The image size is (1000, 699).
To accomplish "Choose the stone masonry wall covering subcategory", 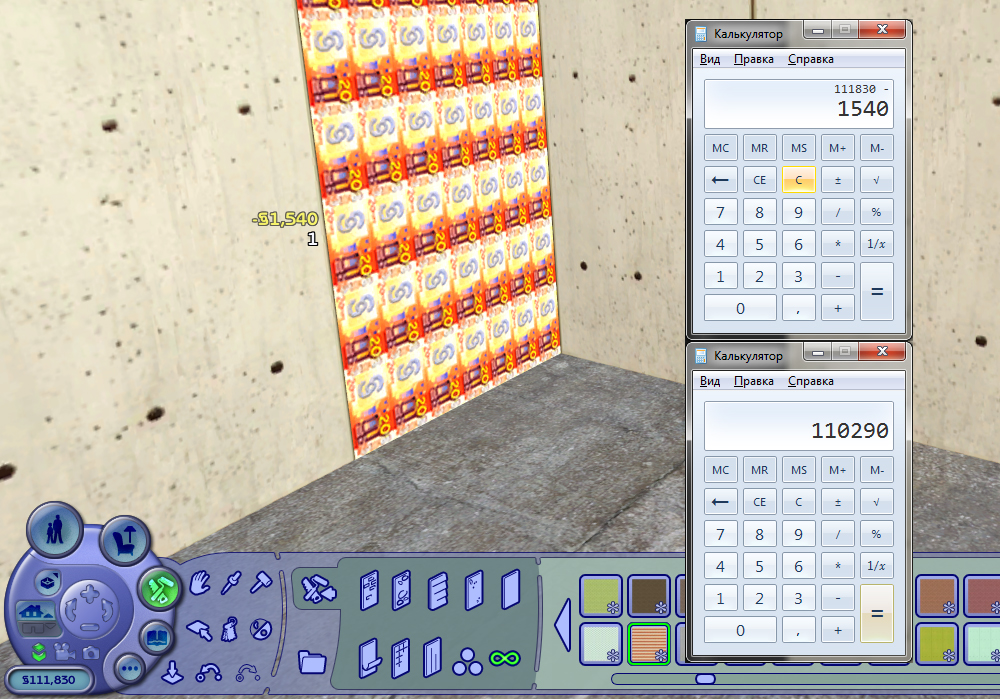I will [x=402, y=591].
